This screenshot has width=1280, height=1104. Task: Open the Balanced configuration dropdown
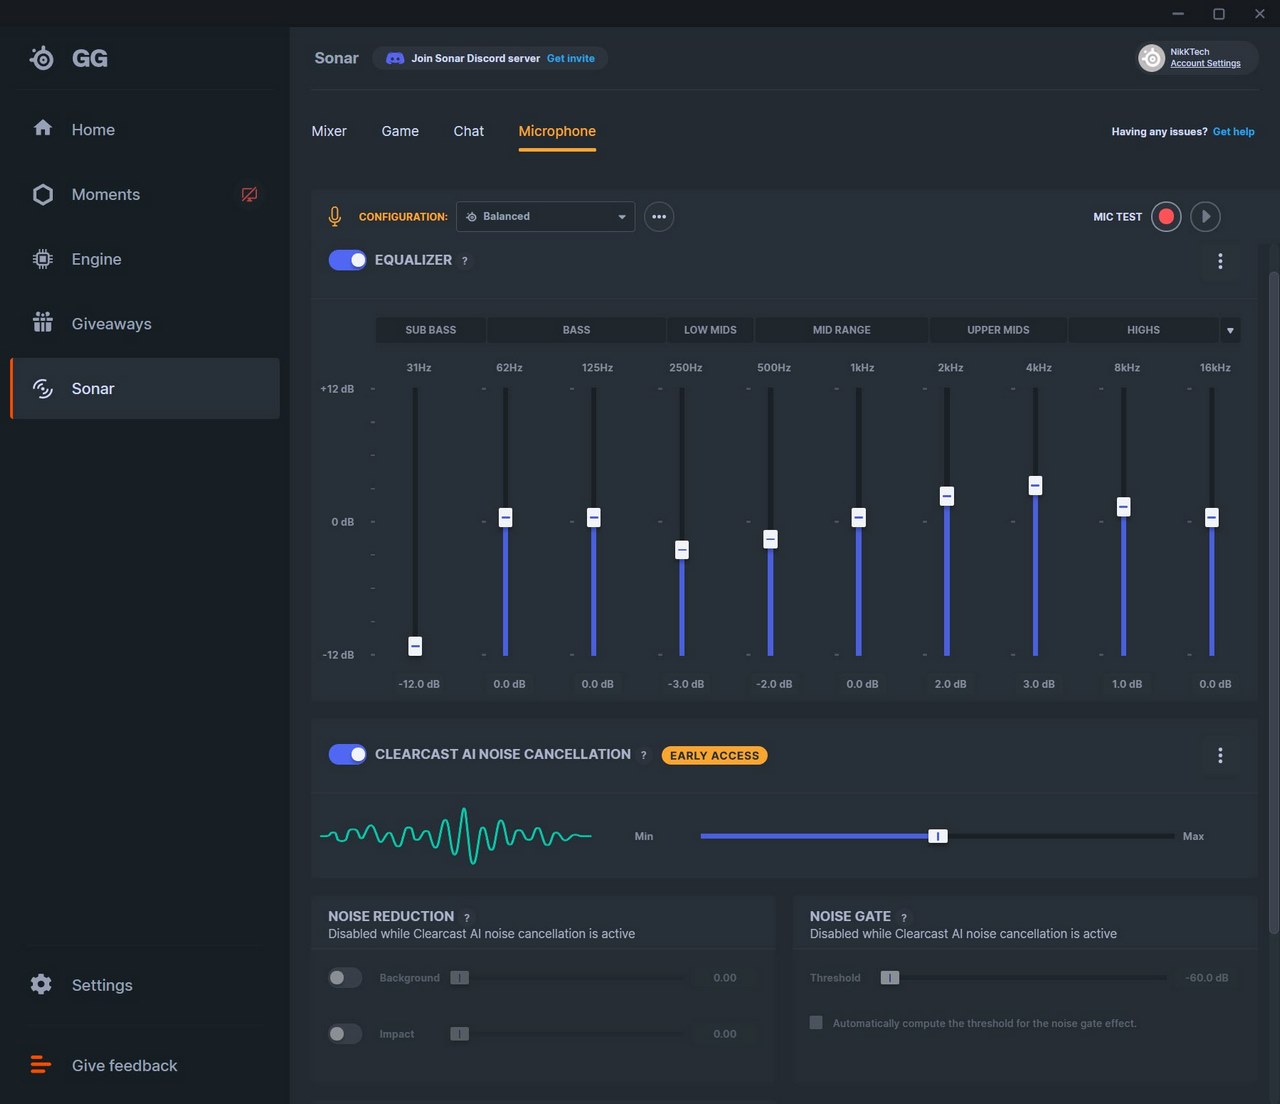click(x=546, y=216)
